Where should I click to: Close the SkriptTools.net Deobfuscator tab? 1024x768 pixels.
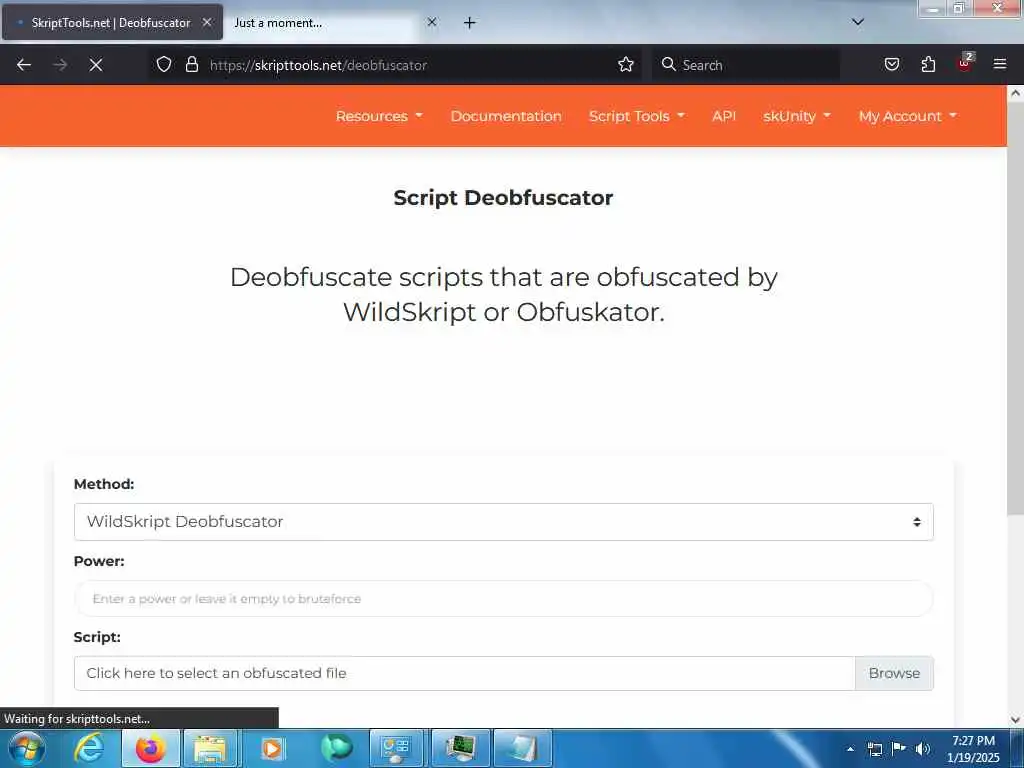pyautogui.click(x=207, y=22)
